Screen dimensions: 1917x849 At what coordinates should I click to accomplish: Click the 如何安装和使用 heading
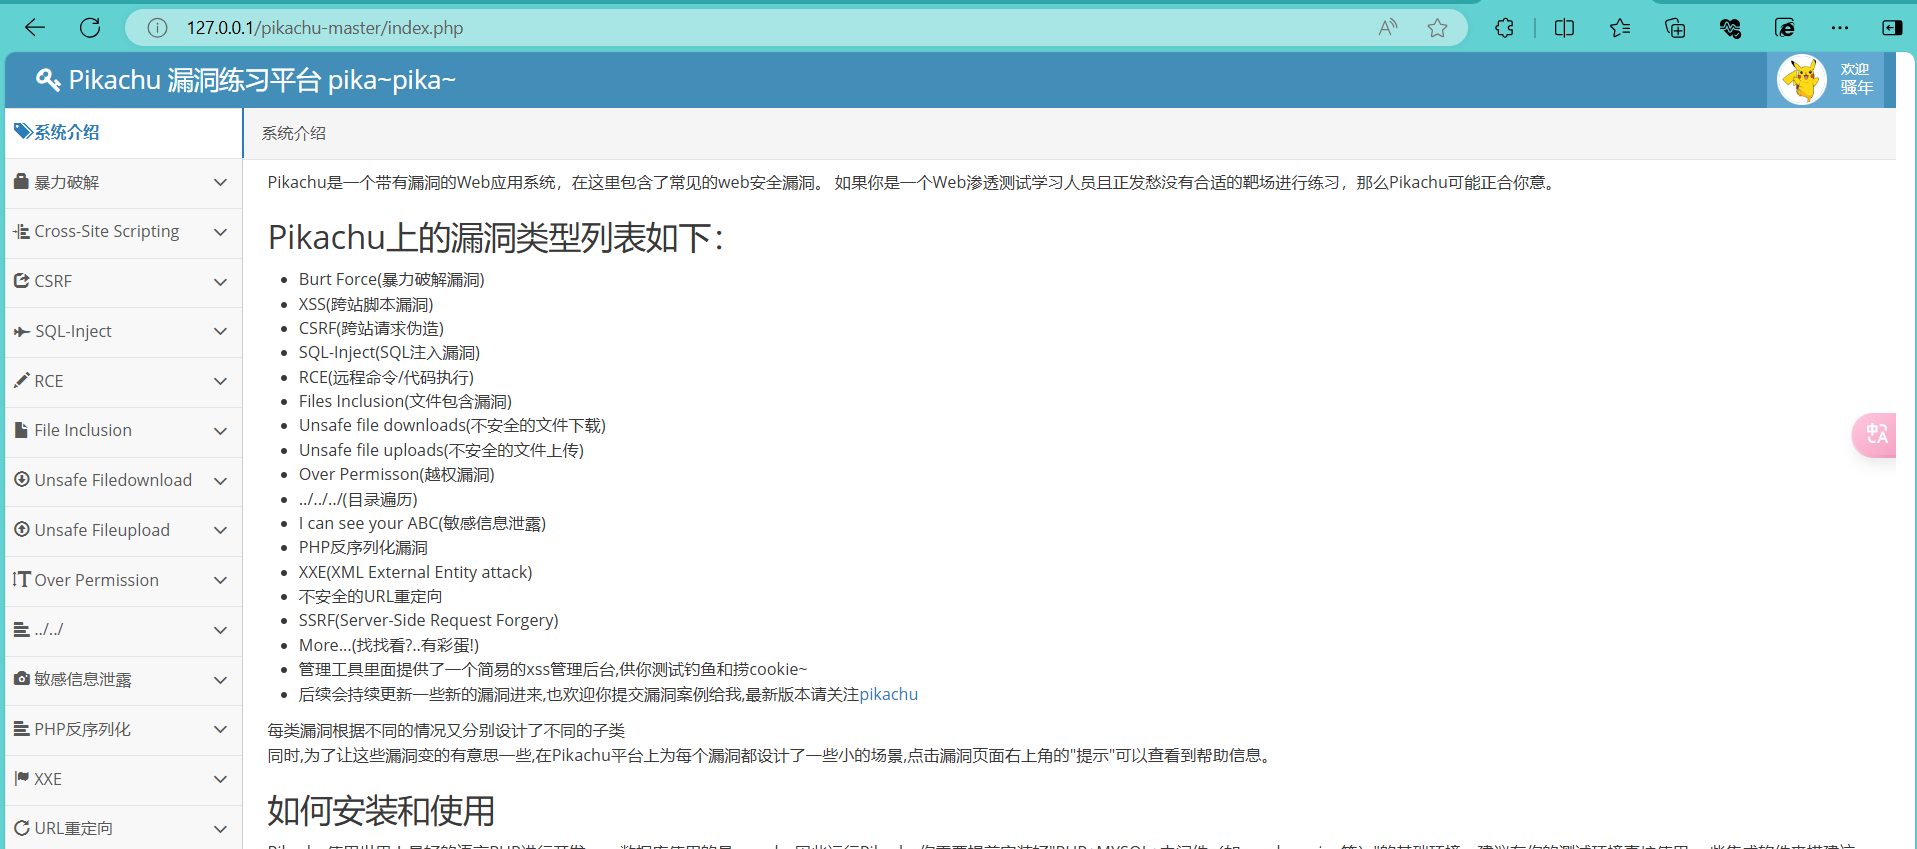[381, 811]
